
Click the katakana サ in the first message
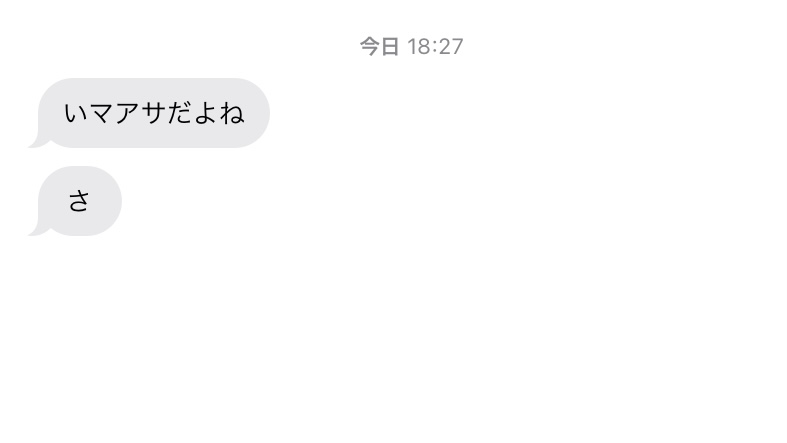click(x=154, y=113)
